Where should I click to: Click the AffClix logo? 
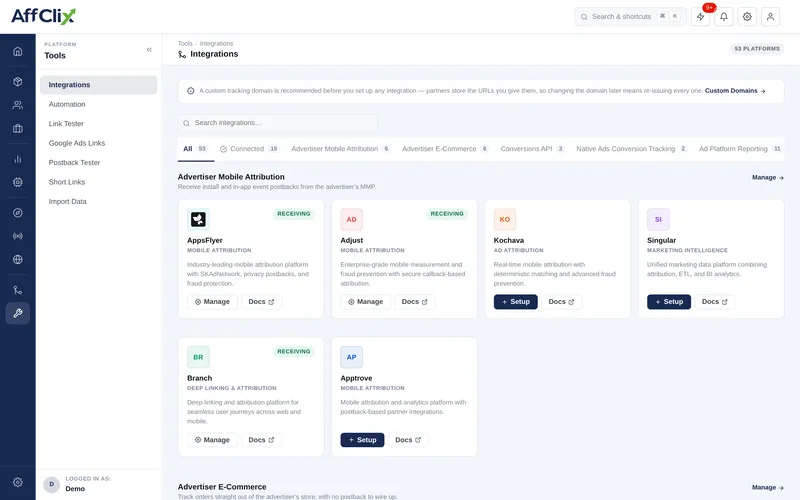click(x=43, y=16)
